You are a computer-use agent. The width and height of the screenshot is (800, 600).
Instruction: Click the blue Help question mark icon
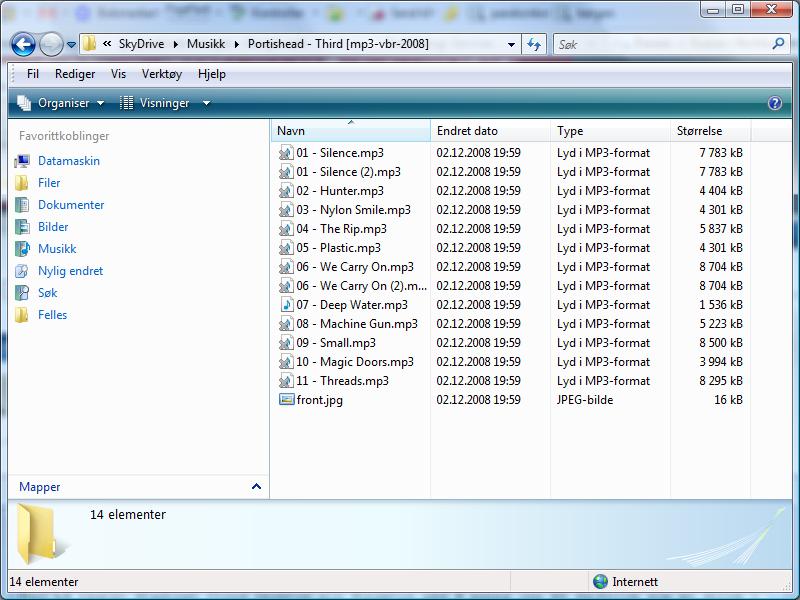pyautogui.click(x=774, y=103)
